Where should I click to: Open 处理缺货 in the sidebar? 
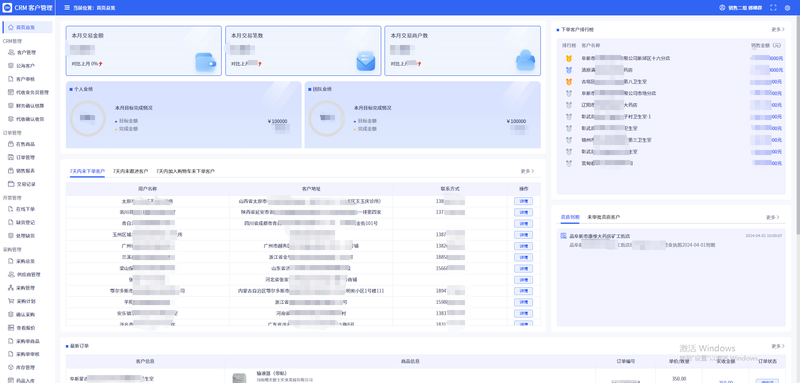(26, 236)
